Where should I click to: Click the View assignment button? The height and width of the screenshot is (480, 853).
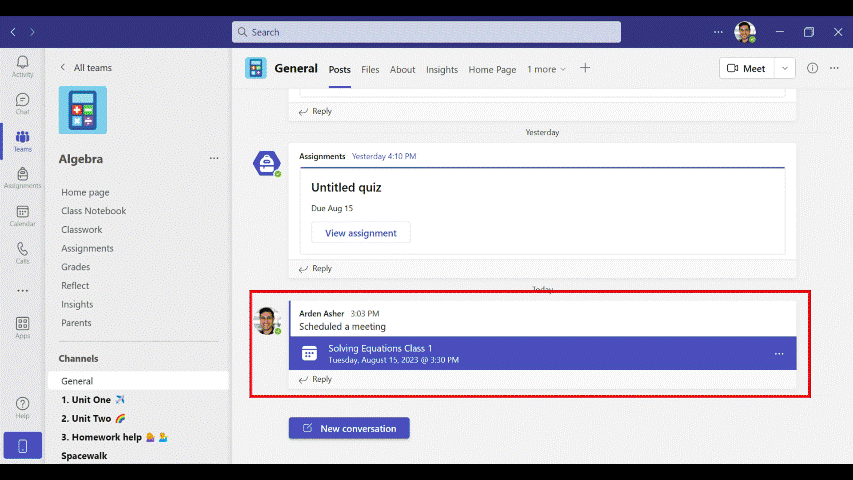tap(361, 233)
